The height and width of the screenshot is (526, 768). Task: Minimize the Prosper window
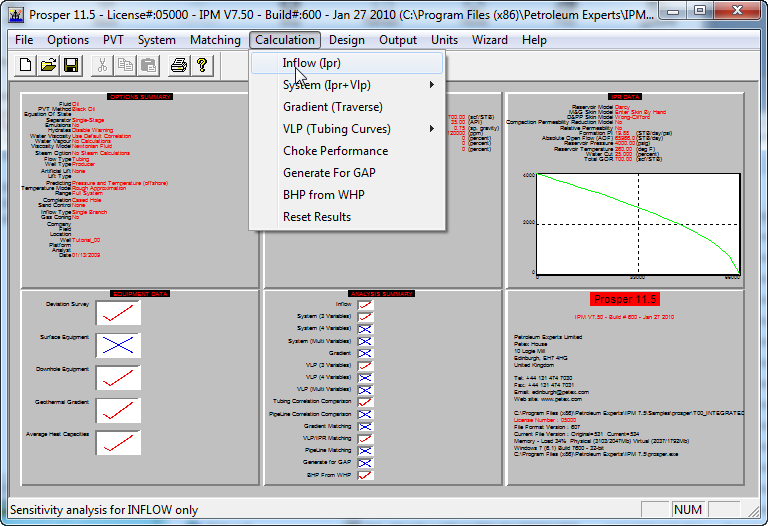point(673,11)
